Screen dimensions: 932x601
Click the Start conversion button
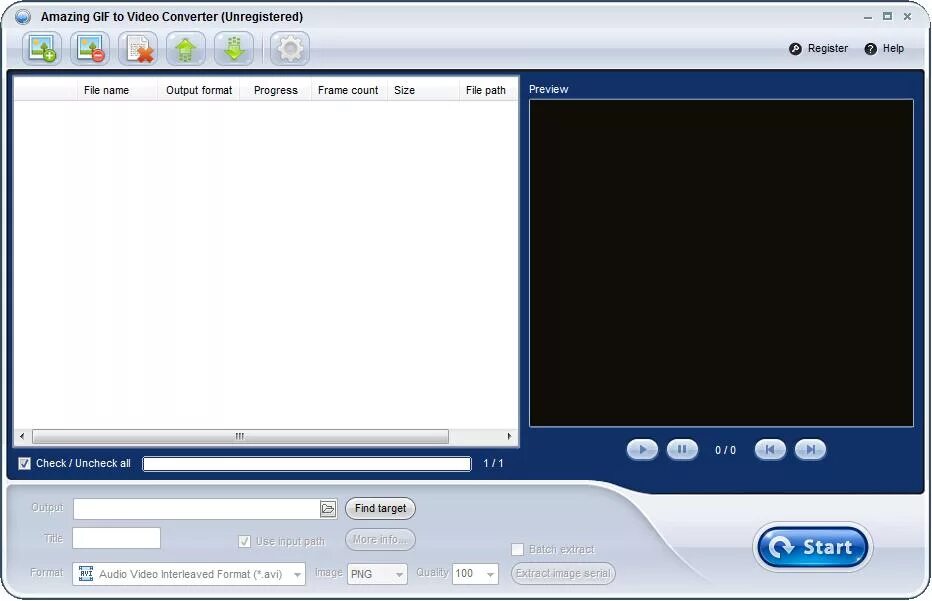pos(813,547)
